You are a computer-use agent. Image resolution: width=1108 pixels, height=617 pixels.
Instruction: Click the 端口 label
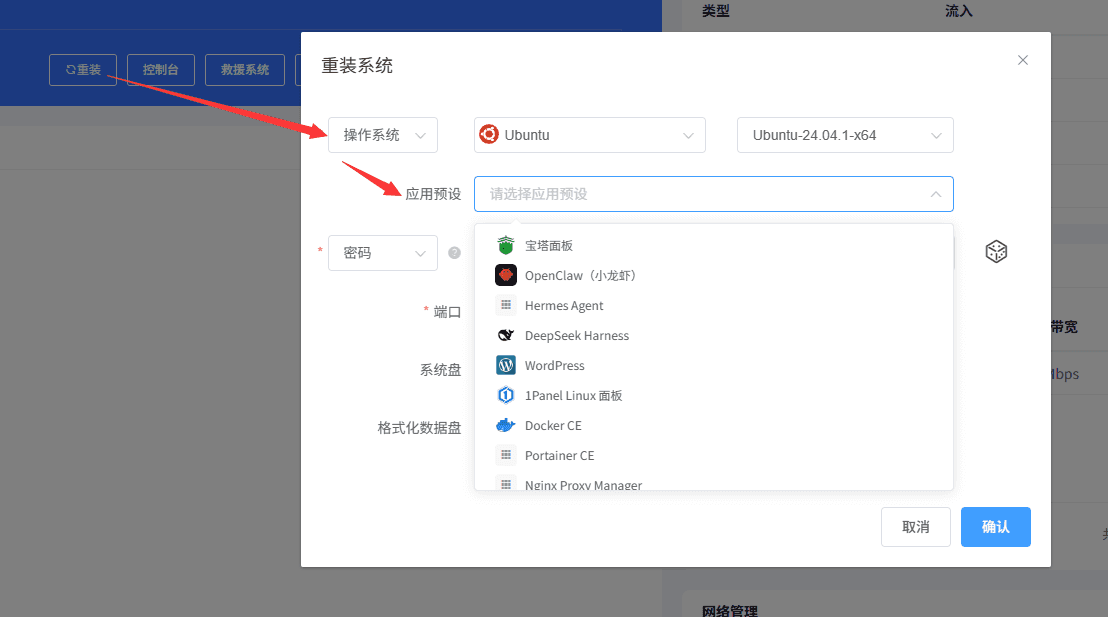pyautogui.click(x=447, y=312)
